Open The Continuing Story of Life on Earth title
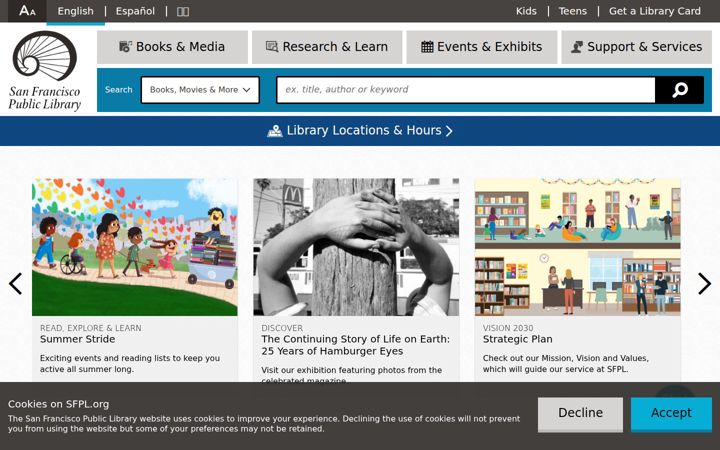Viewport: 720px width, 450px height. click(x=355, y=345)
